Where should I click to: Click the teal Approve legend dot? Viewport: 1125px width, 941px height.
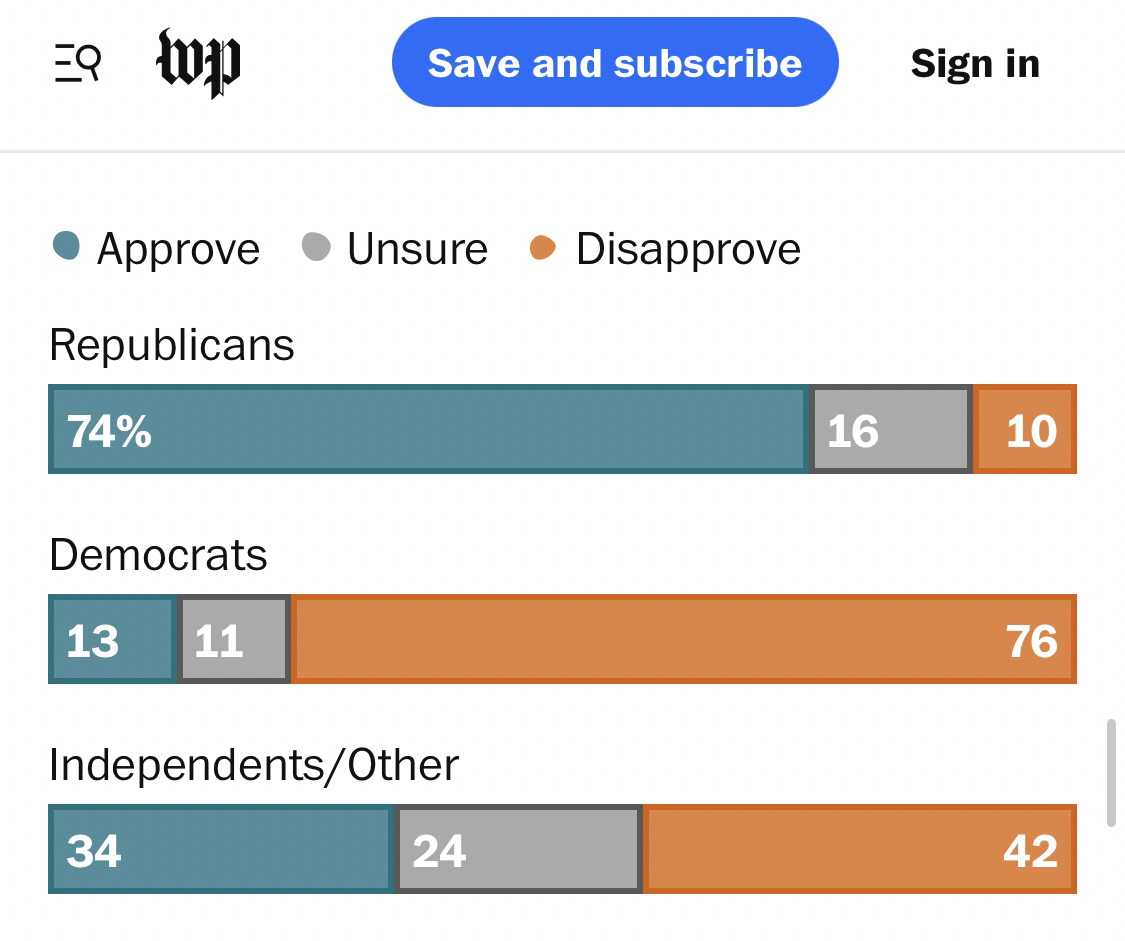[x=66, y=246]
